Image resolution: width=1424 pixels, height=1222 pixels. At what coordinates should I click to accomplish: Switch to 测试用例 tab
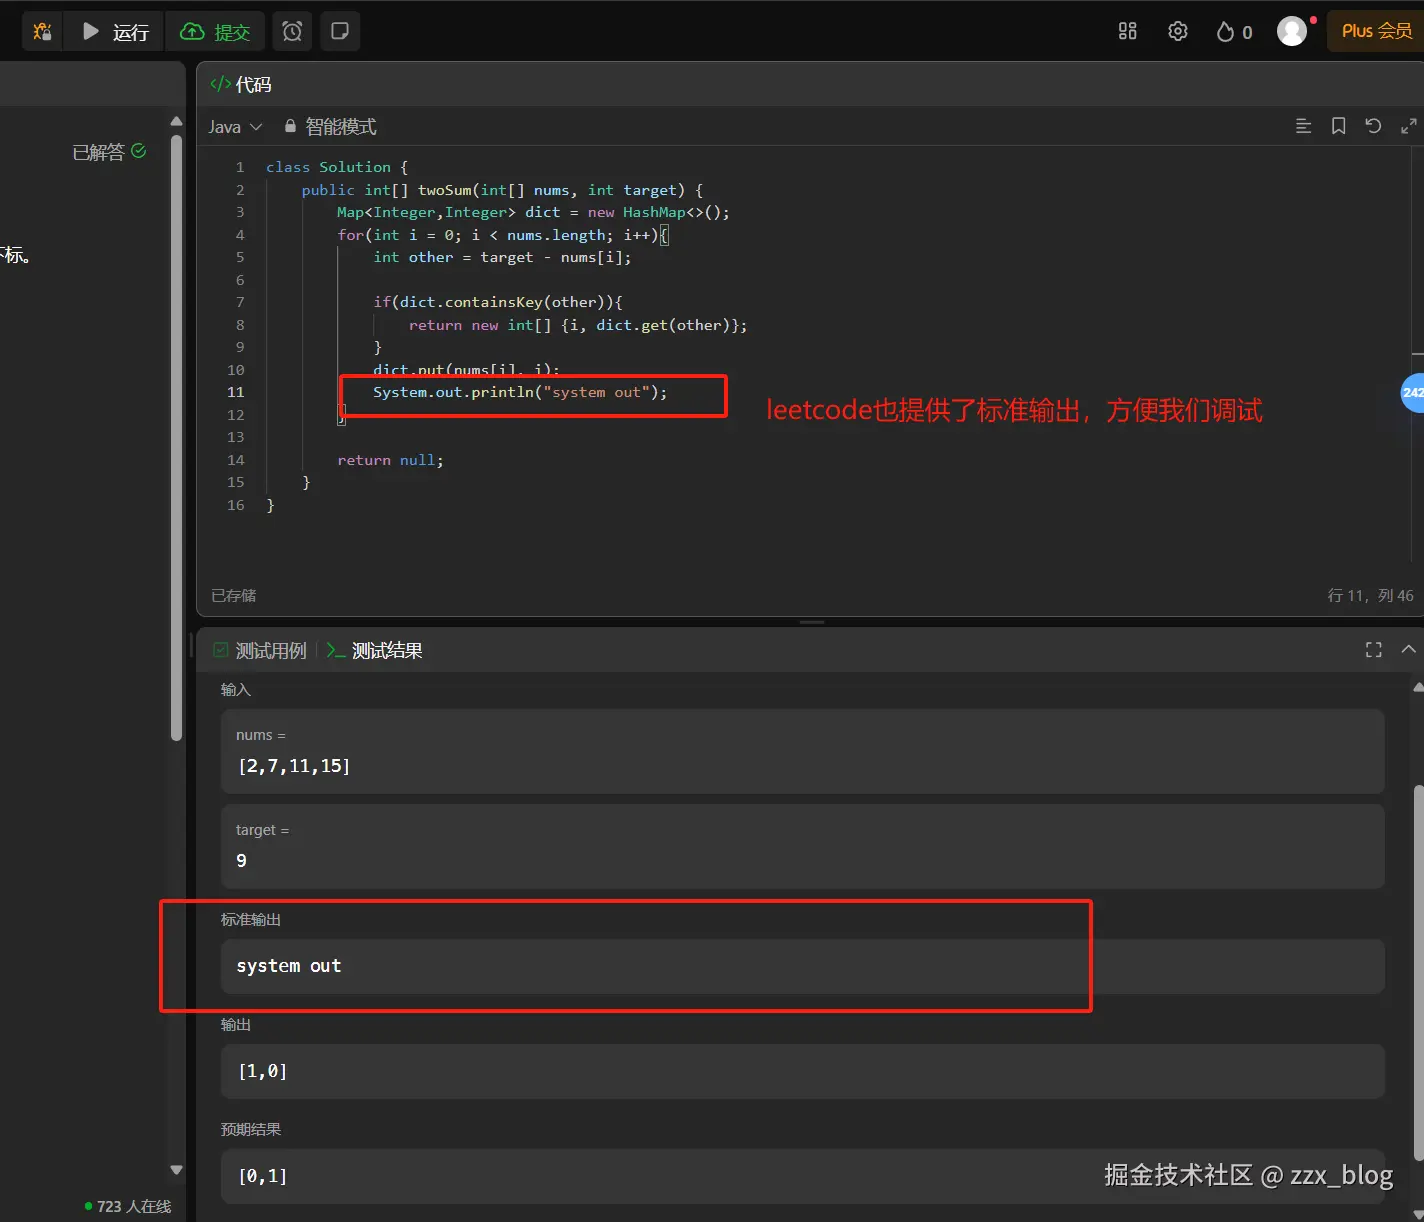[260, 651]
